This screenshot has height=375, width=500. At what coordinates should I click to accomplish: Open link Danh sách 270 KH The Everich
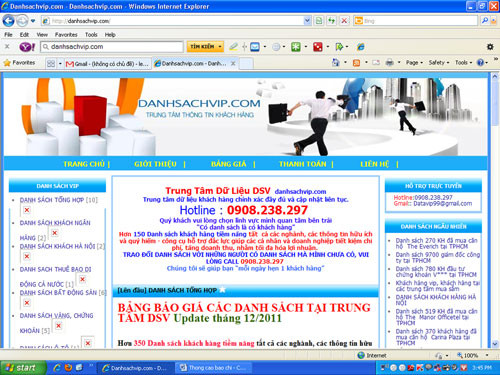[436, 243]
